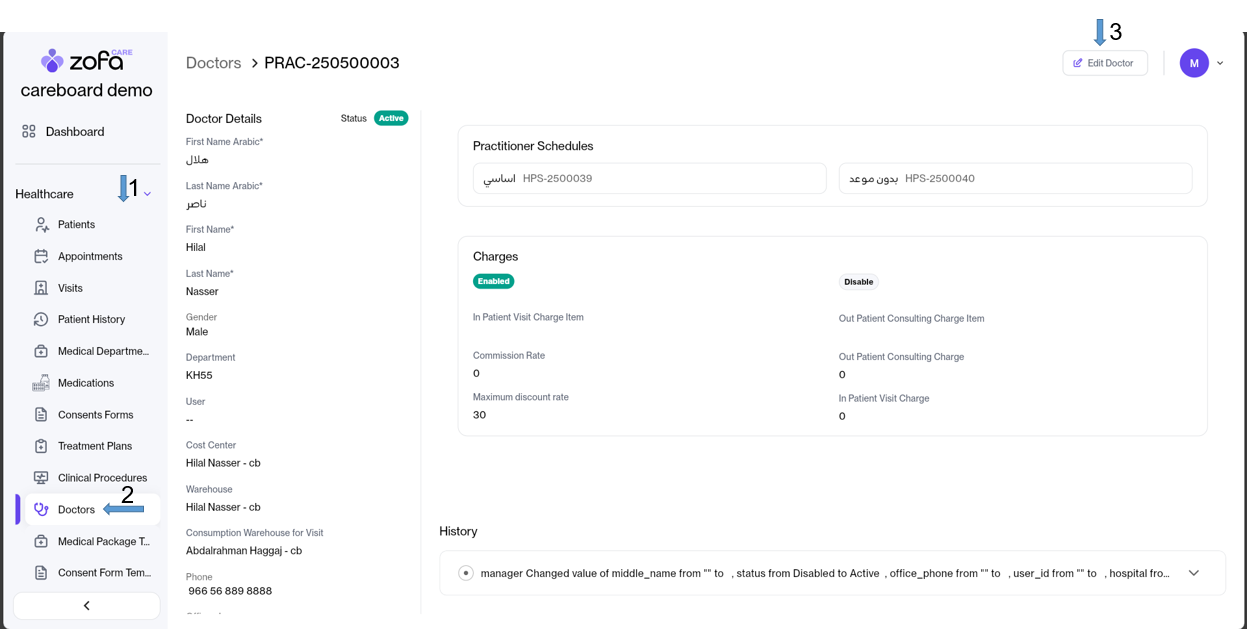Collapse the sidebar with left arrow
The height and width of the screenshot is (640, 1254).
[x=87, y=606]
